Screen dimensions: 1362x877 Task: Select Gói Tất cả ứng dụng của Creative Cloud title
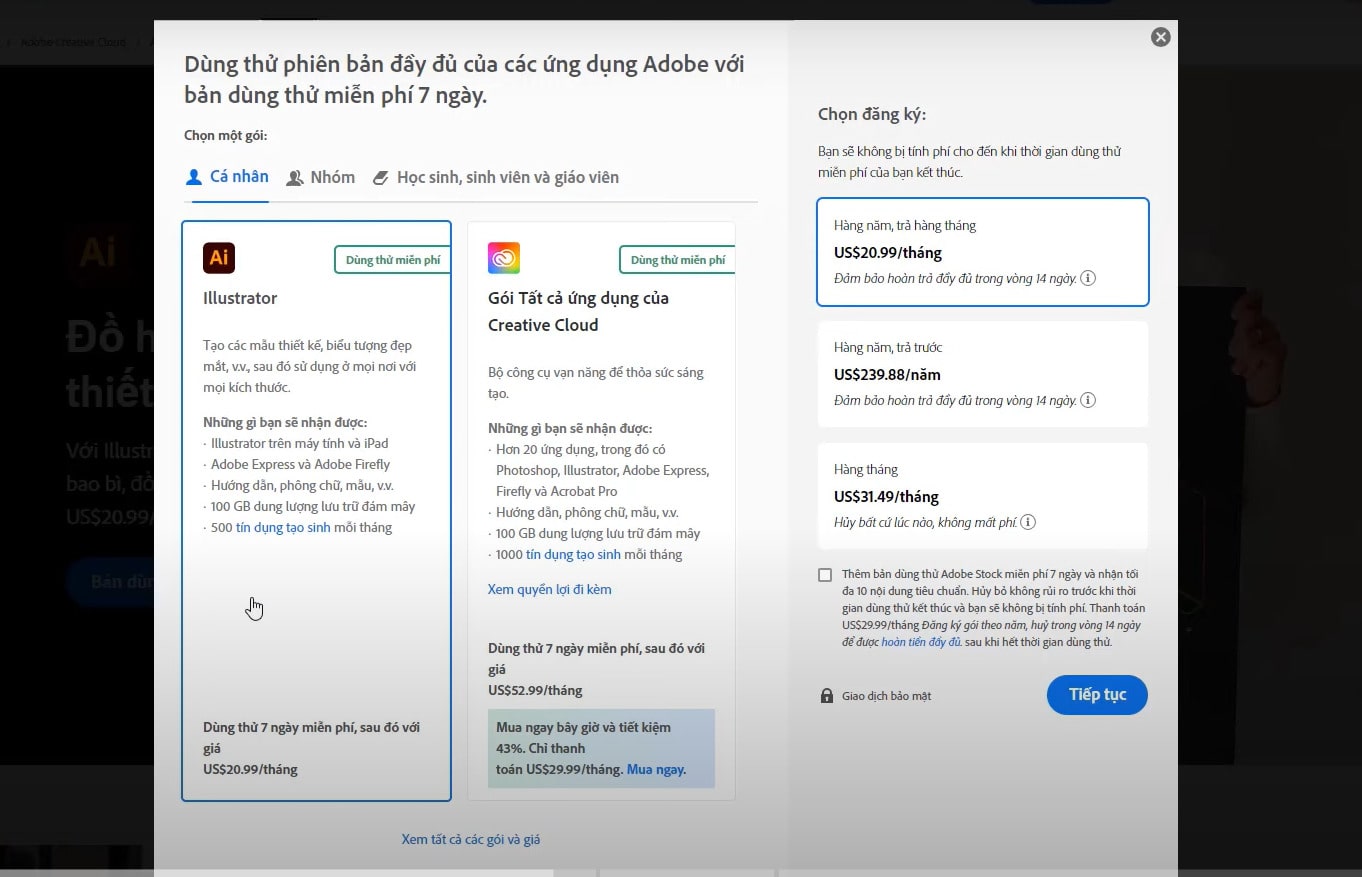pos(578,311)
